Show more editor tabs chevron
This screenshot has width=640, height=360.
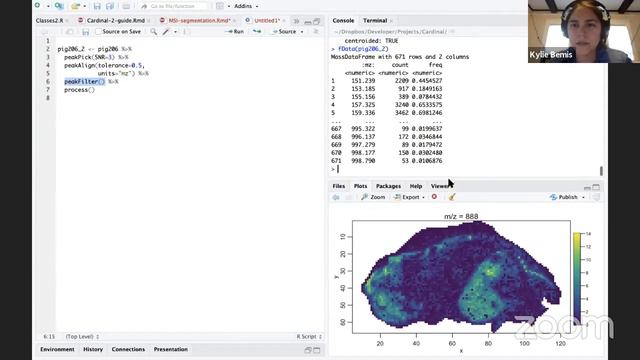(x=296, y=21)
